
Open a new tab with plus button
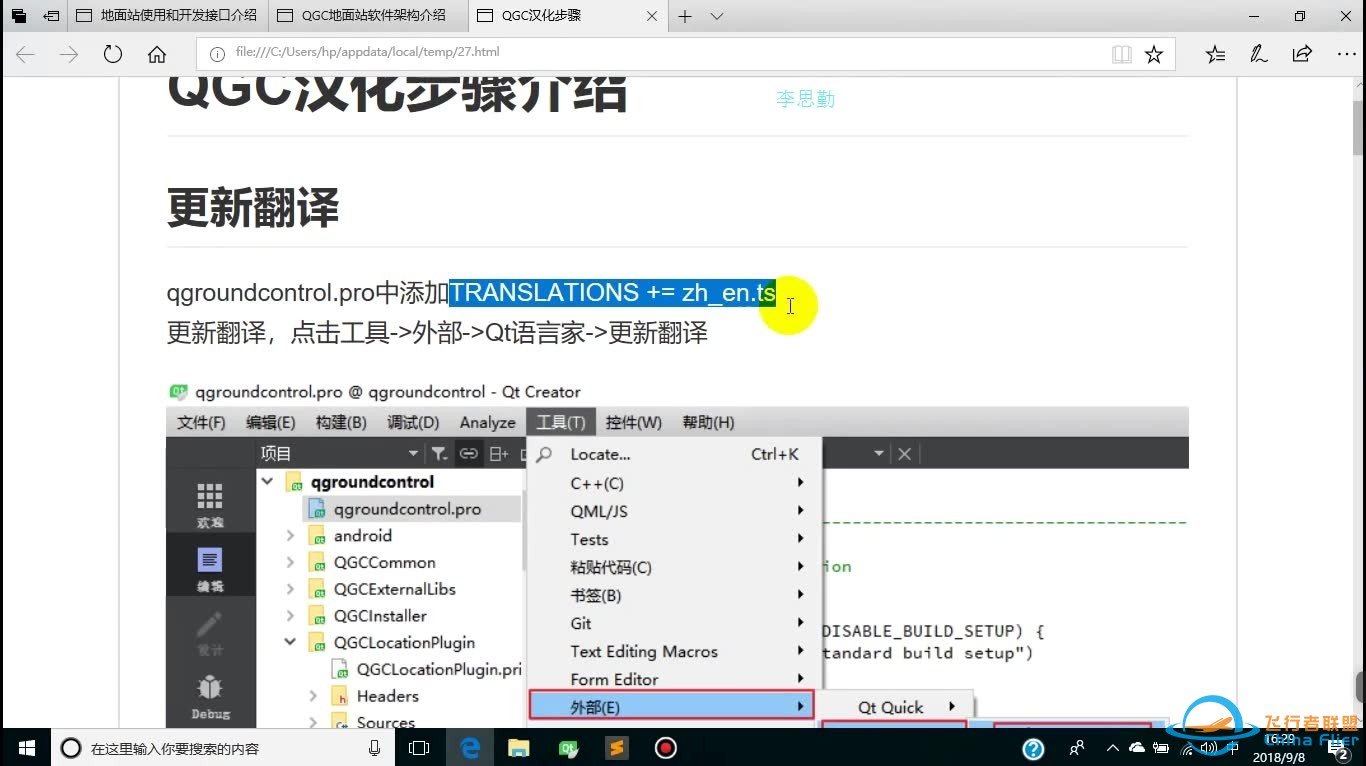tap(685, 16)
